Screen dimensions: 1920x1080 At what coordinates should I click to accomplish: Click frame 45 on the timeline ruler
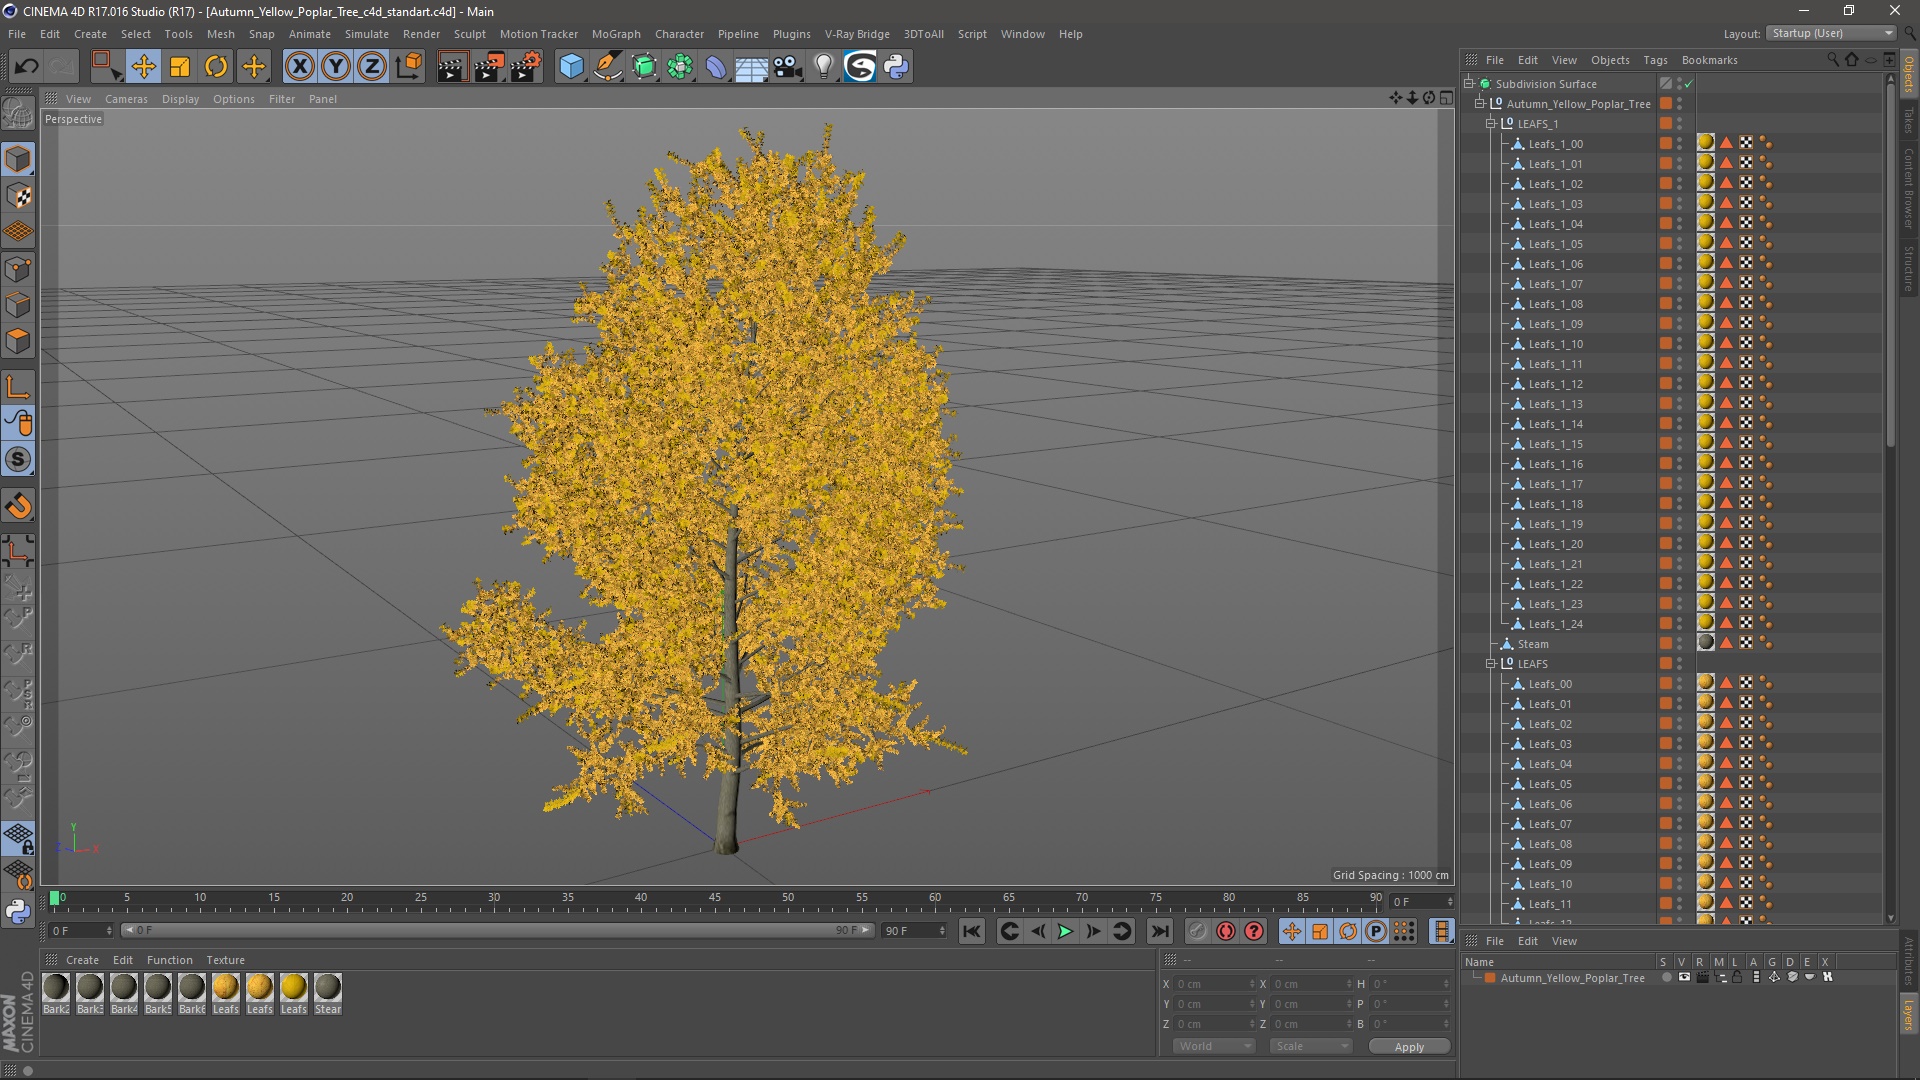pos(714,898)
